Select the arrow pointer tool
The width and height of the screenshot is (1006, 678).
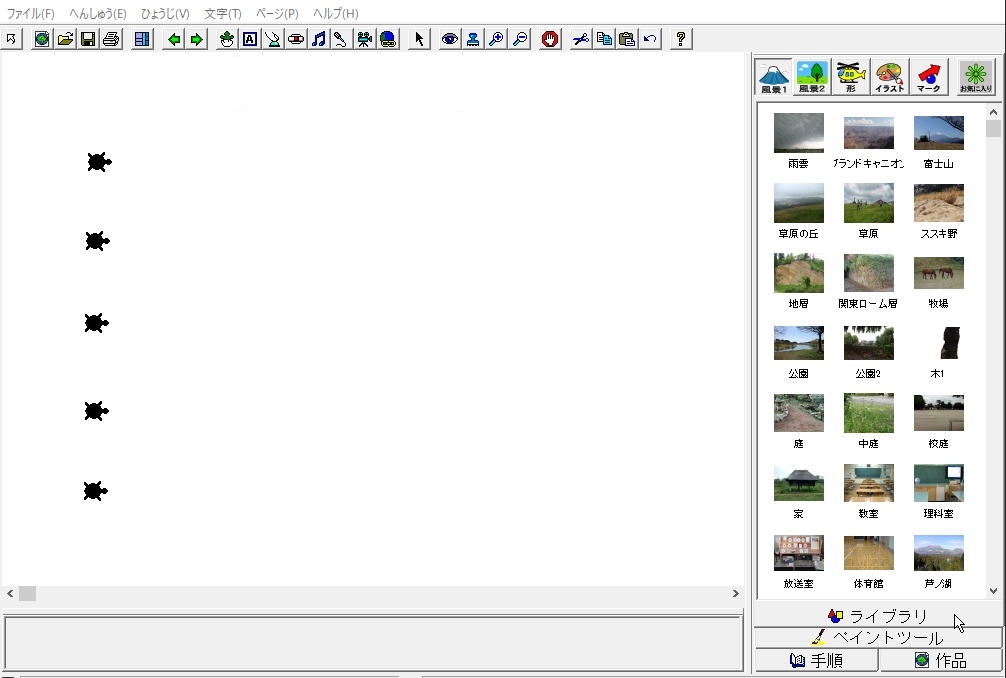coord(419,39)
